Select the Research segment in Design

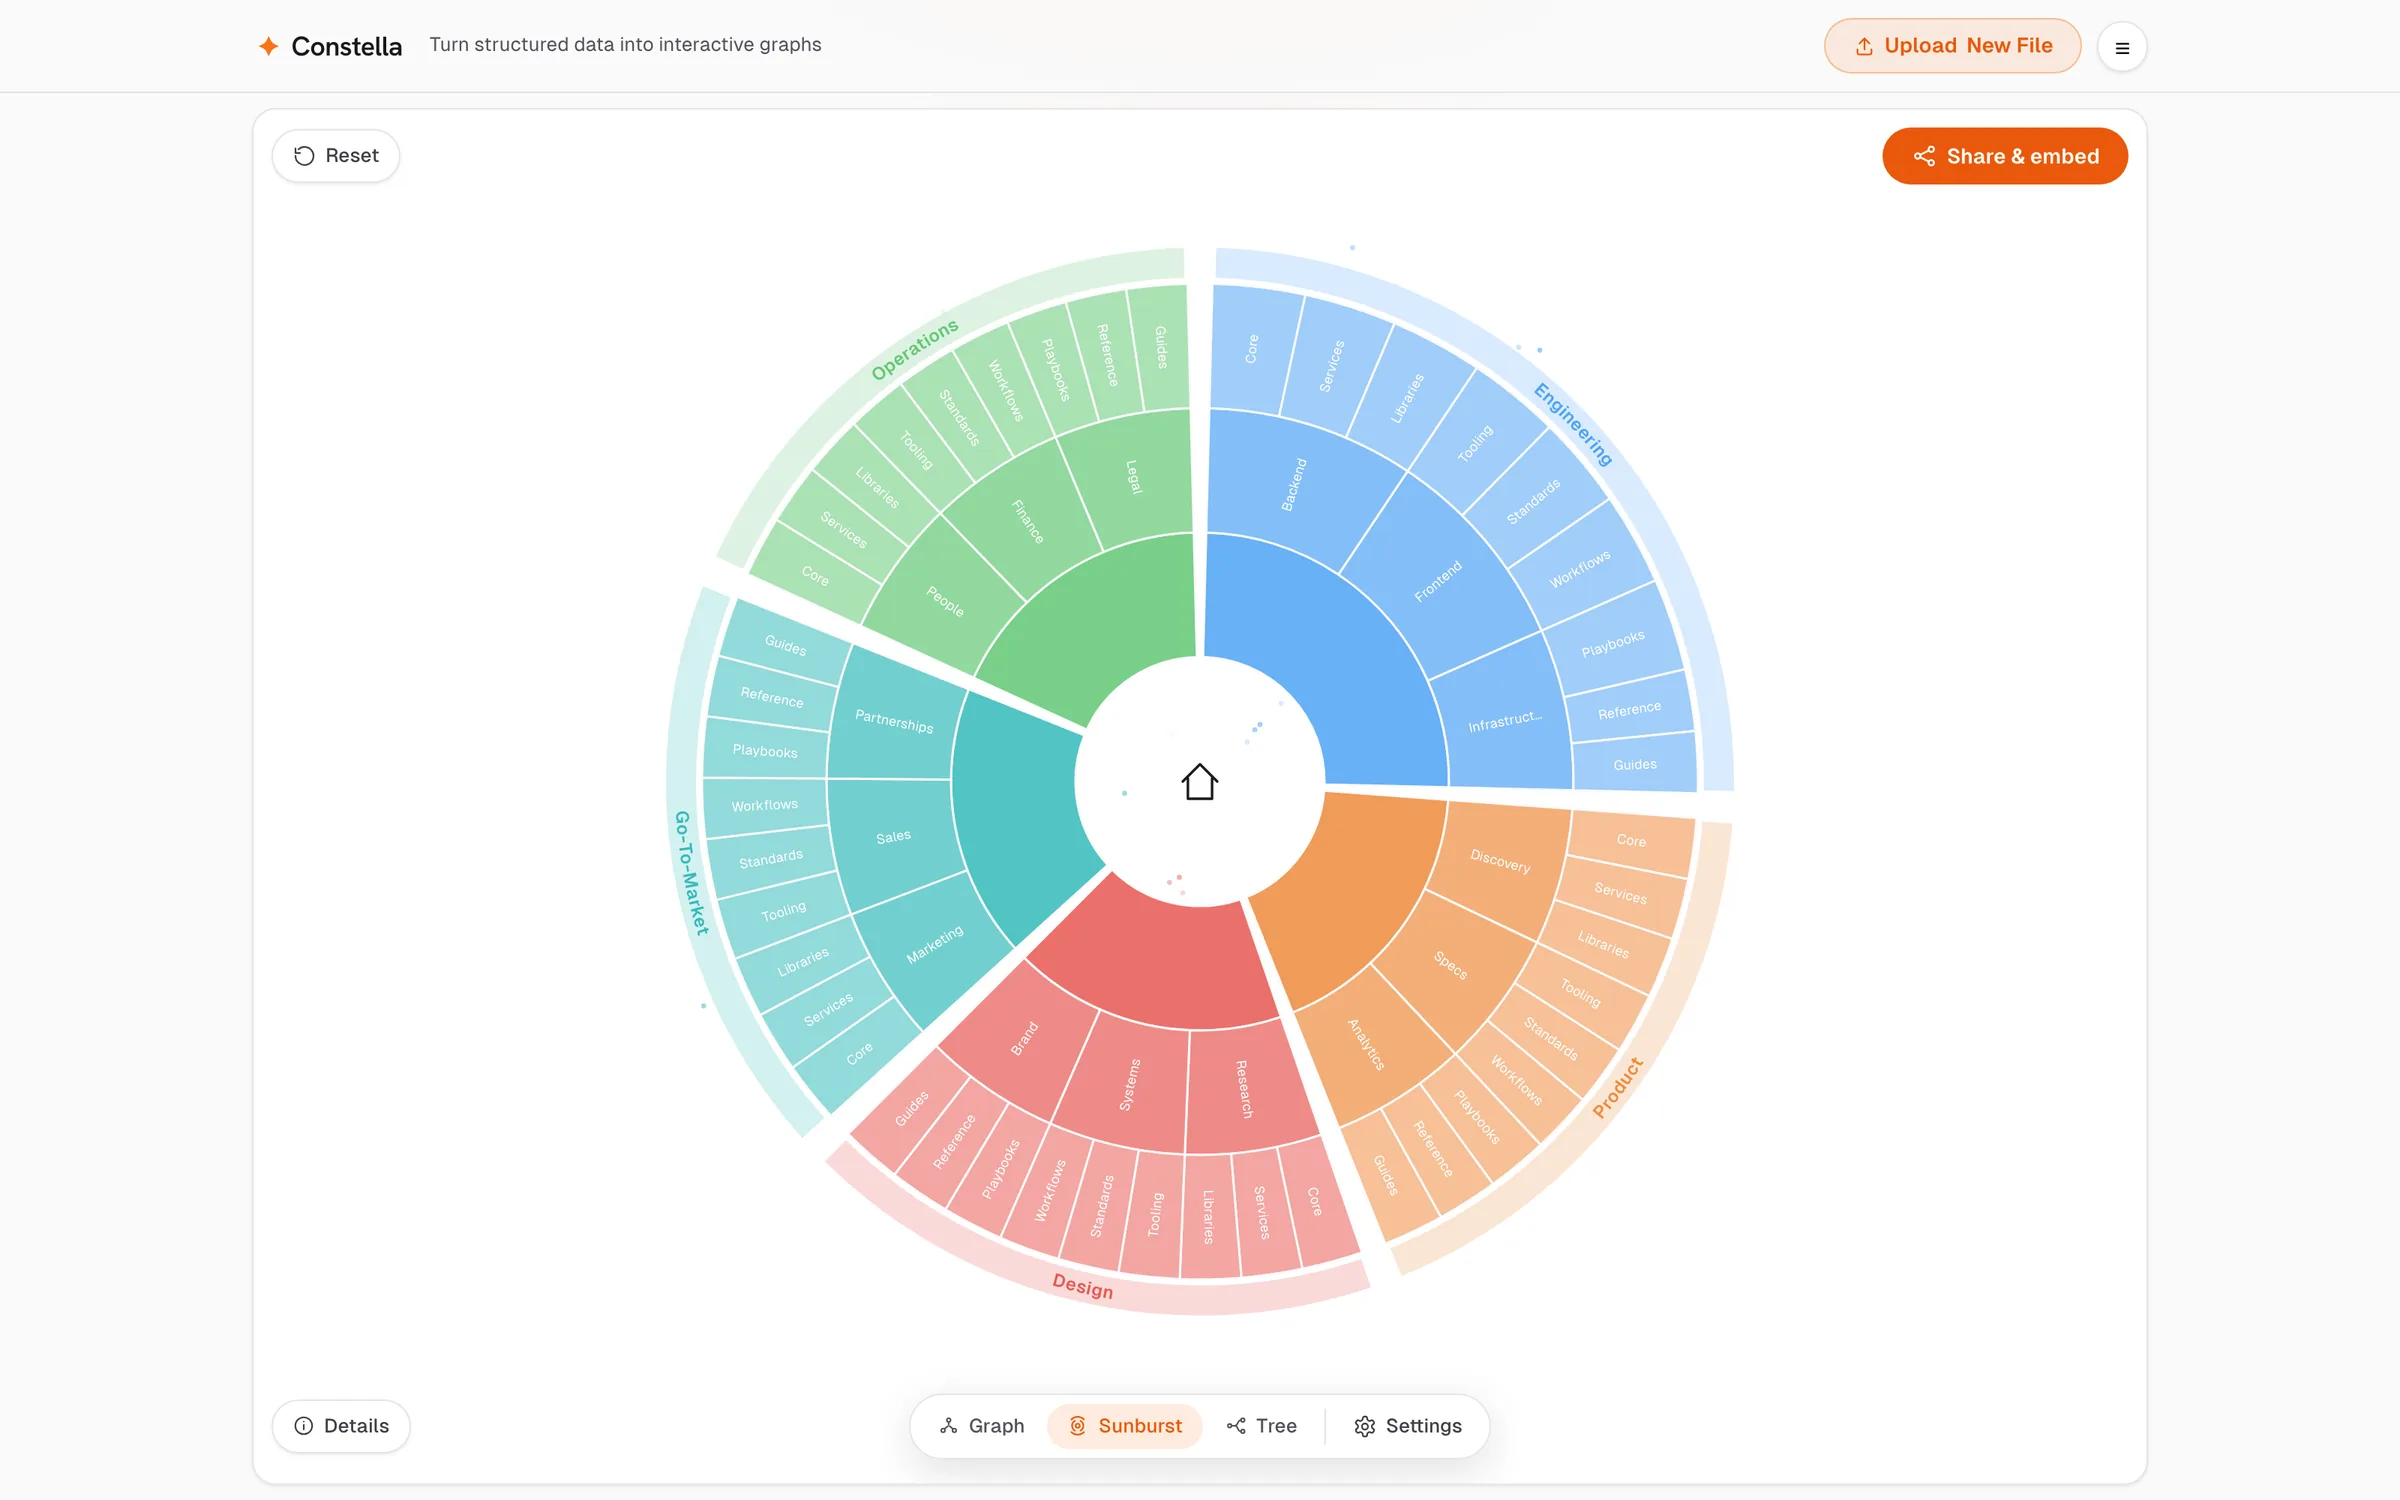[x=1244, y=1088]
